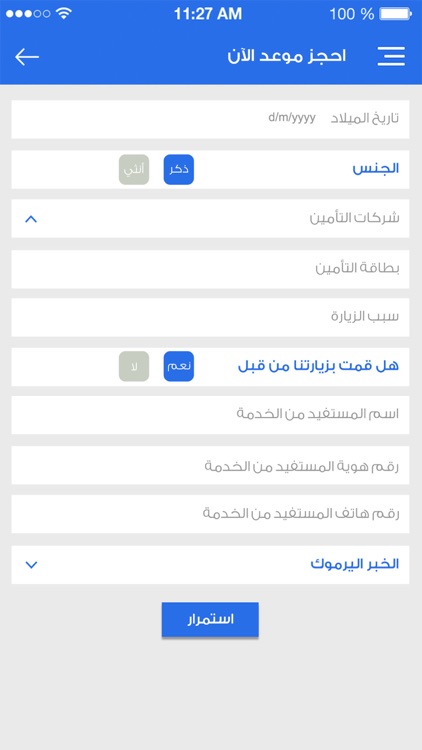Click the رقم هوية المستفيد field

click(211, 465)
